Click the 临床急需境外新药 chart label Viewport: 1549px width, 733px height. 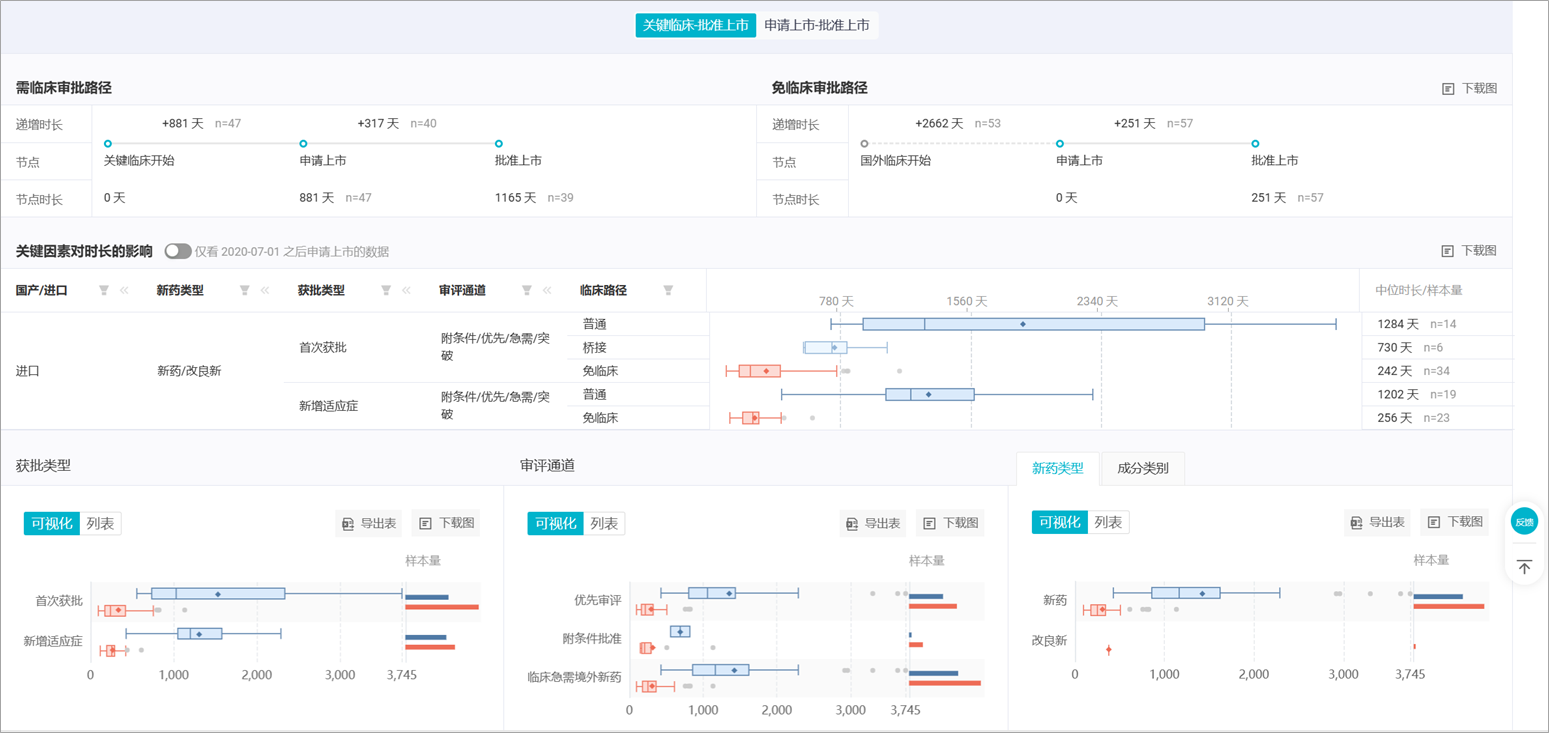point(574,677)
